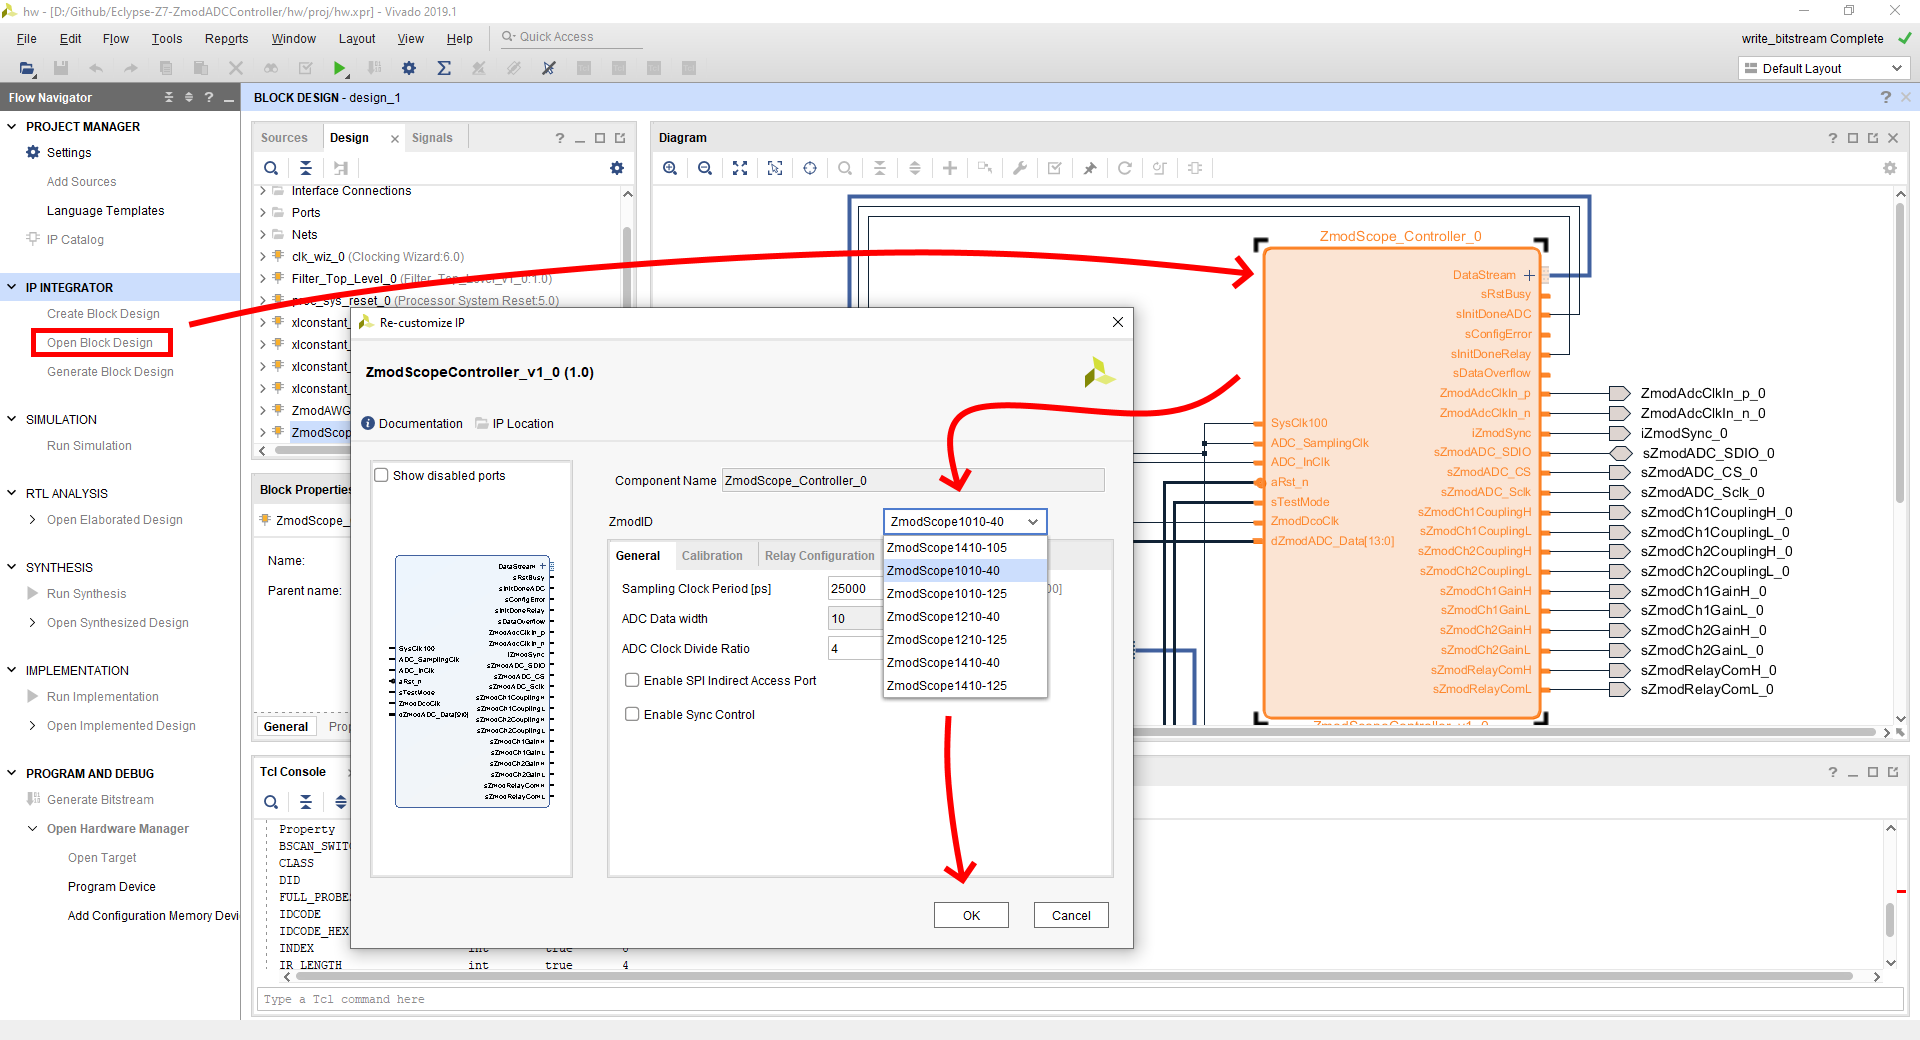This screenshot has width=1920, height=1040.
Task: Expand the Nets tree node
Action: (263, 235)
